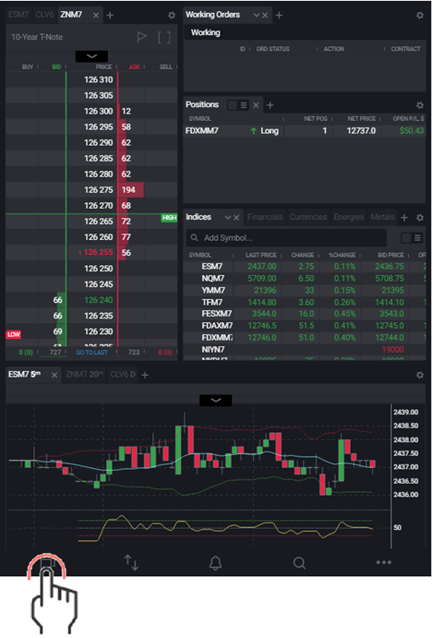Click the Add Symbol search field
The height and width of the screenshot is (638, 432).
[x=286, y=238]
